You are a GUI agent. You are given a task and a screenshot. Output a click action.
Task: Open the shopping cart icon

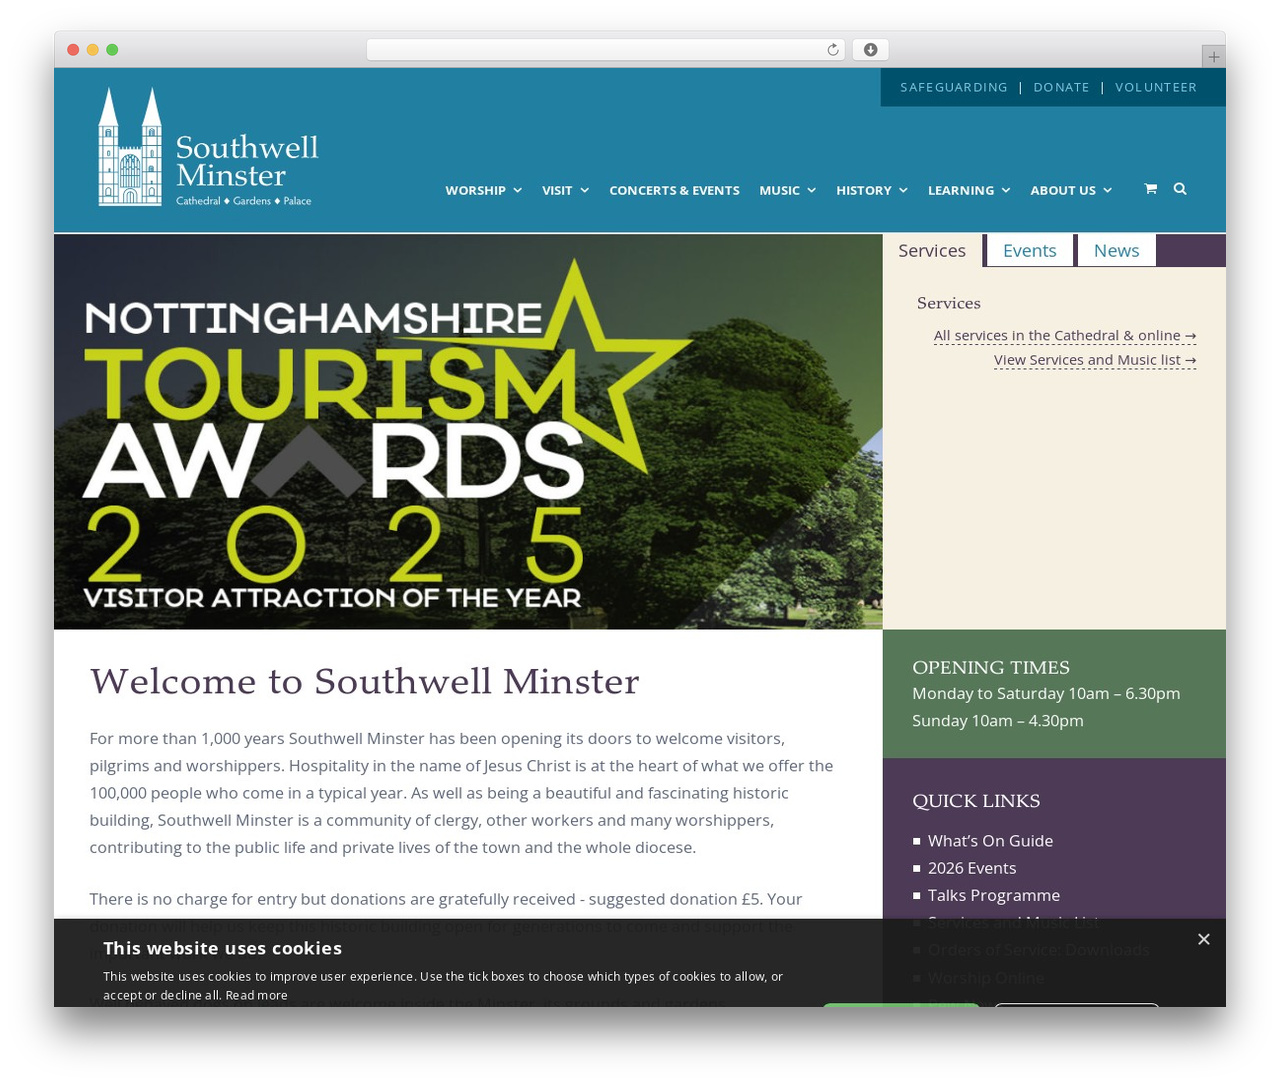(x=1150, y=189)
